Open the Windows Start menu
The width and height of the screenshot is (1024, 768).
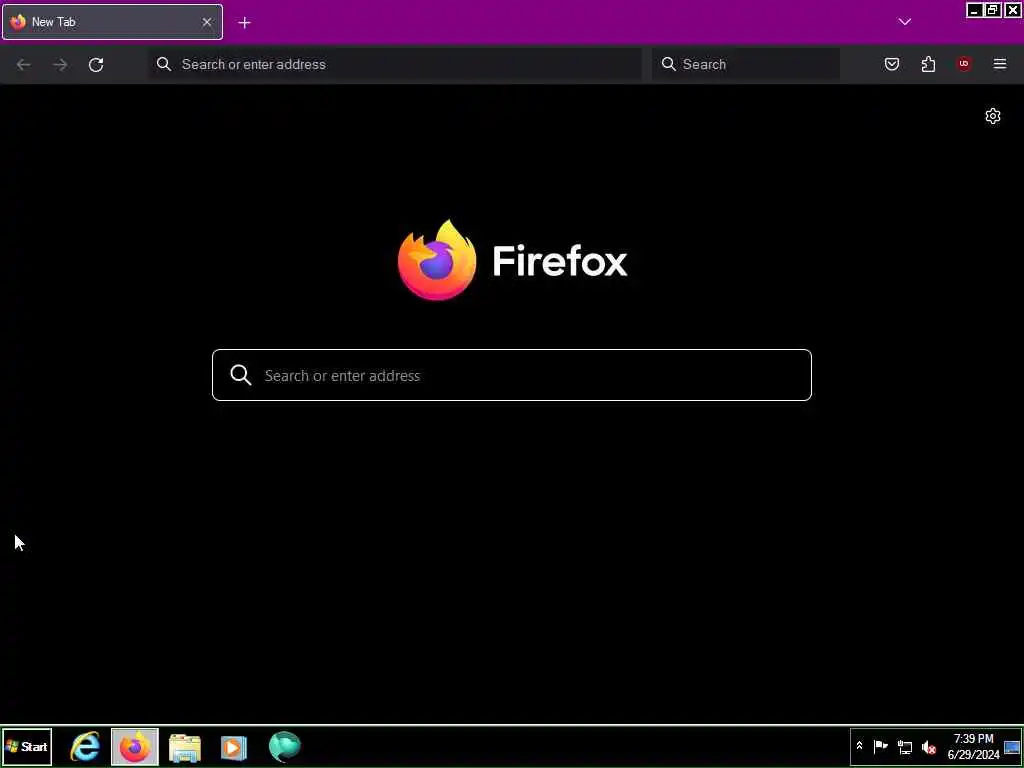pyautogui.click(x=27, y=746)
